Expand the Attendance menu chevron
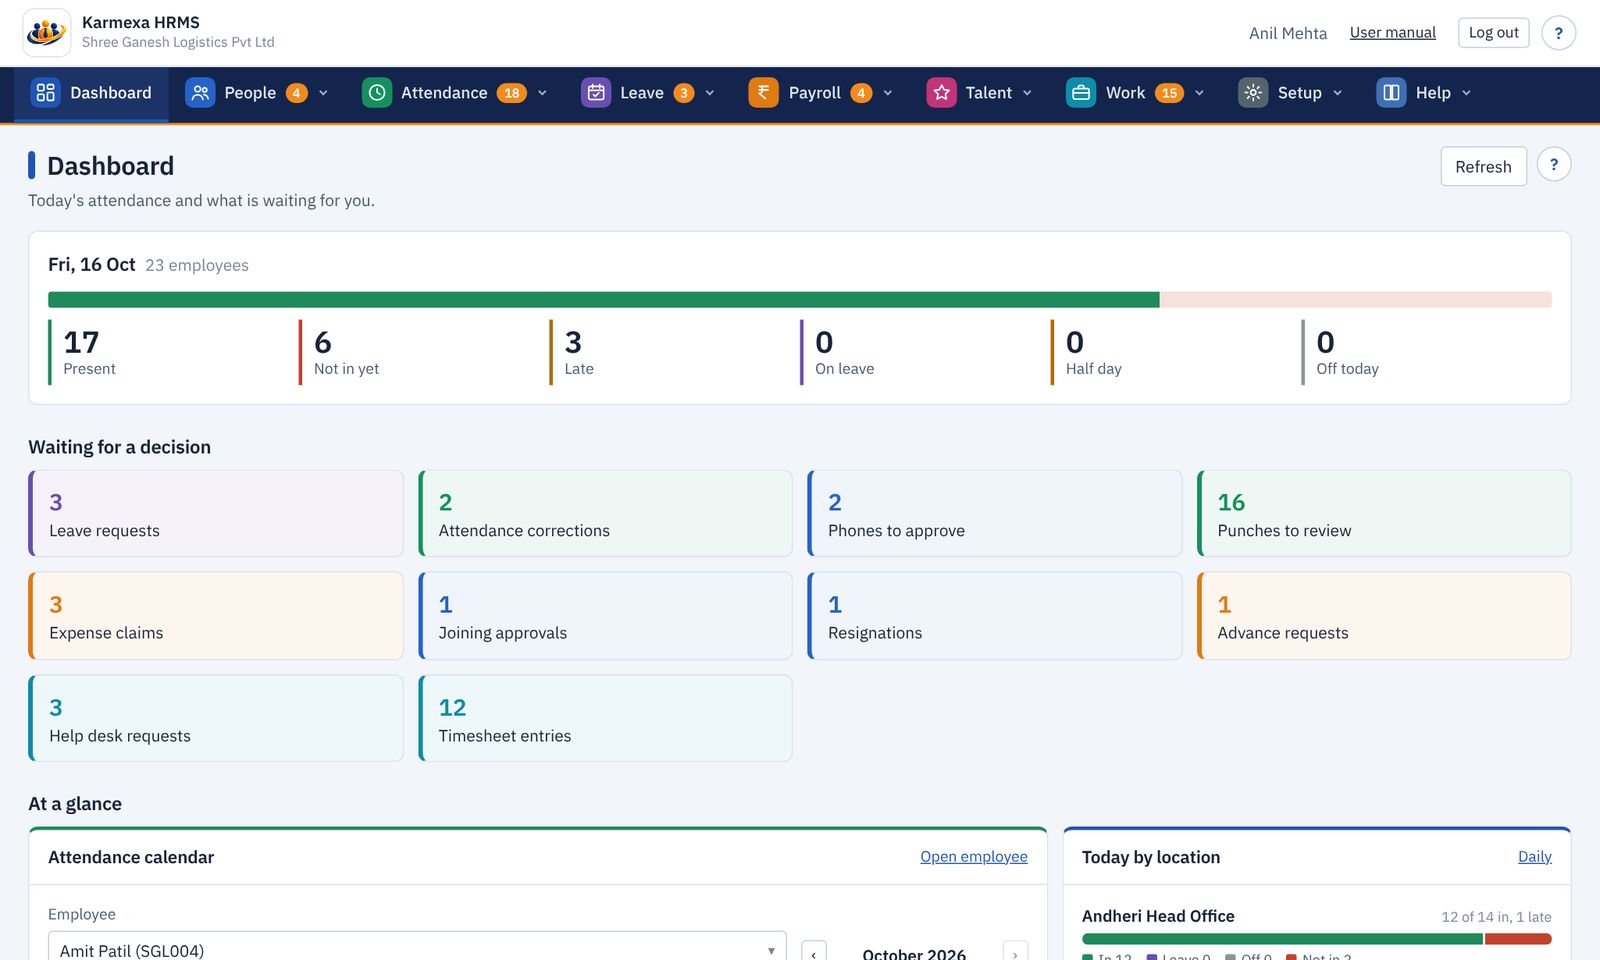The image size is (1600, 960). pos(542,93)
